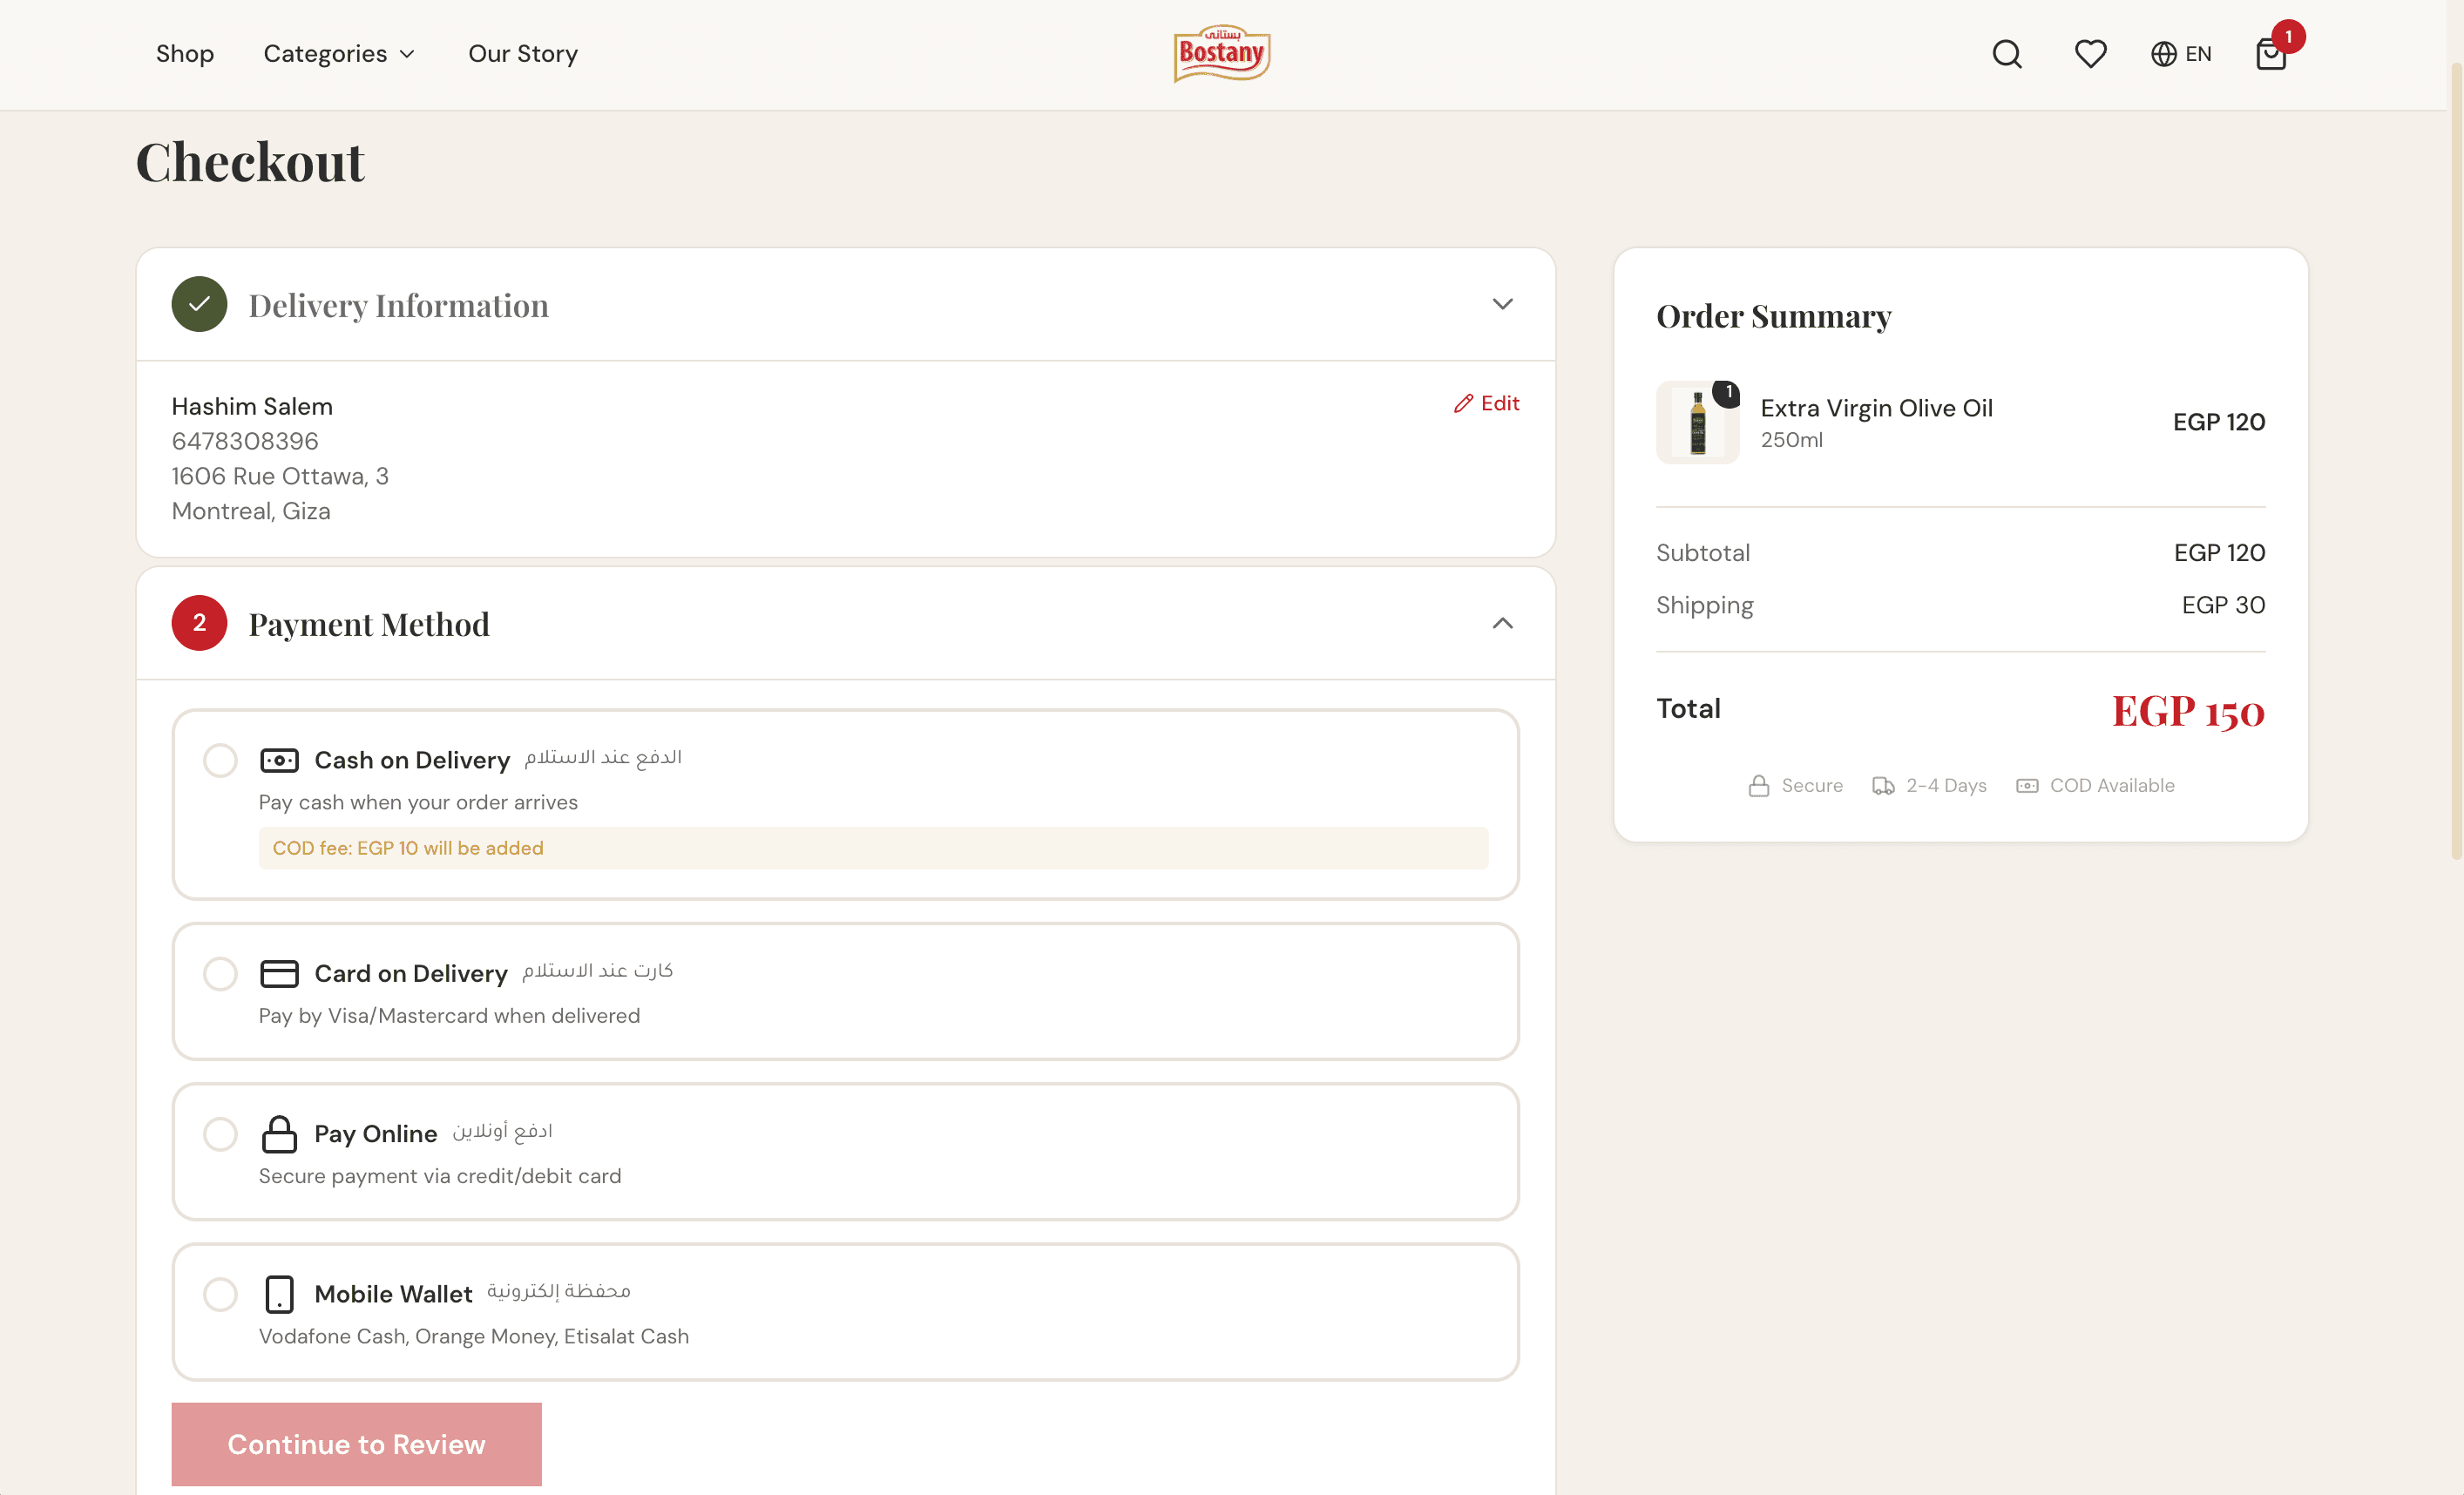
Task: Click the COD Available banknote icon
Action: (2027, 786)
